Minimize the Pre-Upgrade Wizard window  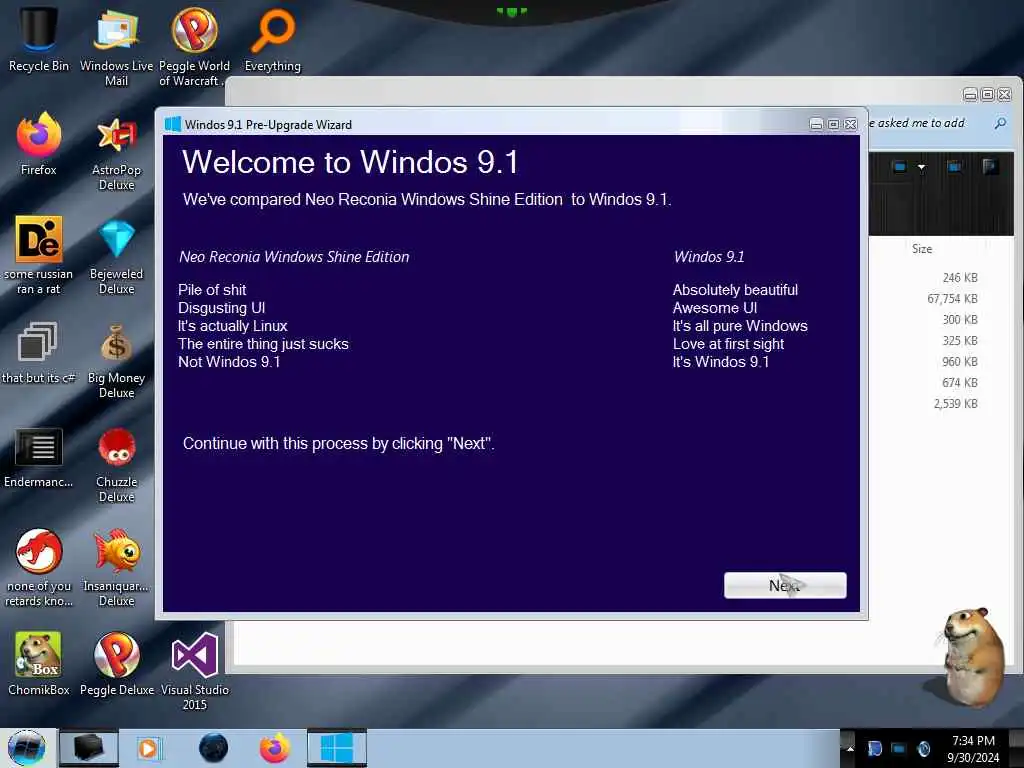click(x=816, y=124)
